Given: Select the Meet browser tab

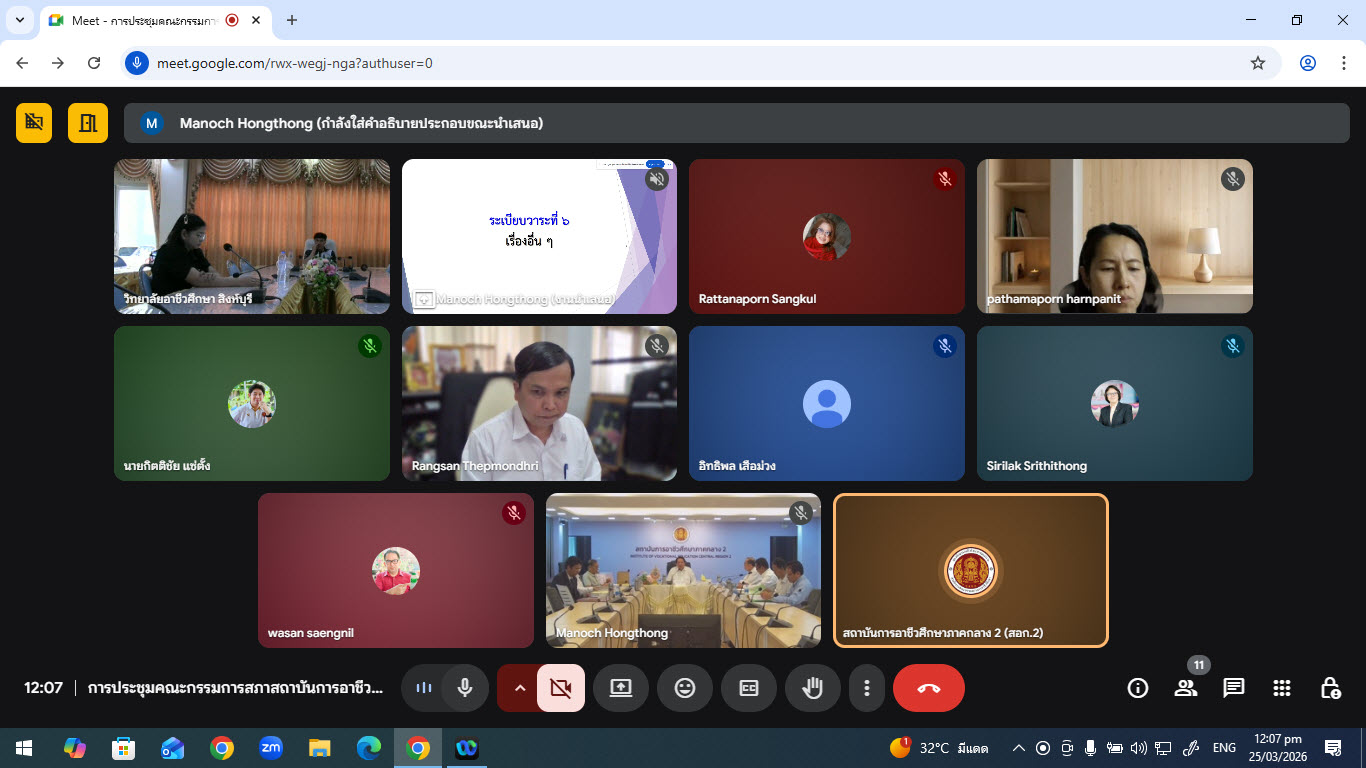Looking at the screenshot, I should tap(140, 20).
